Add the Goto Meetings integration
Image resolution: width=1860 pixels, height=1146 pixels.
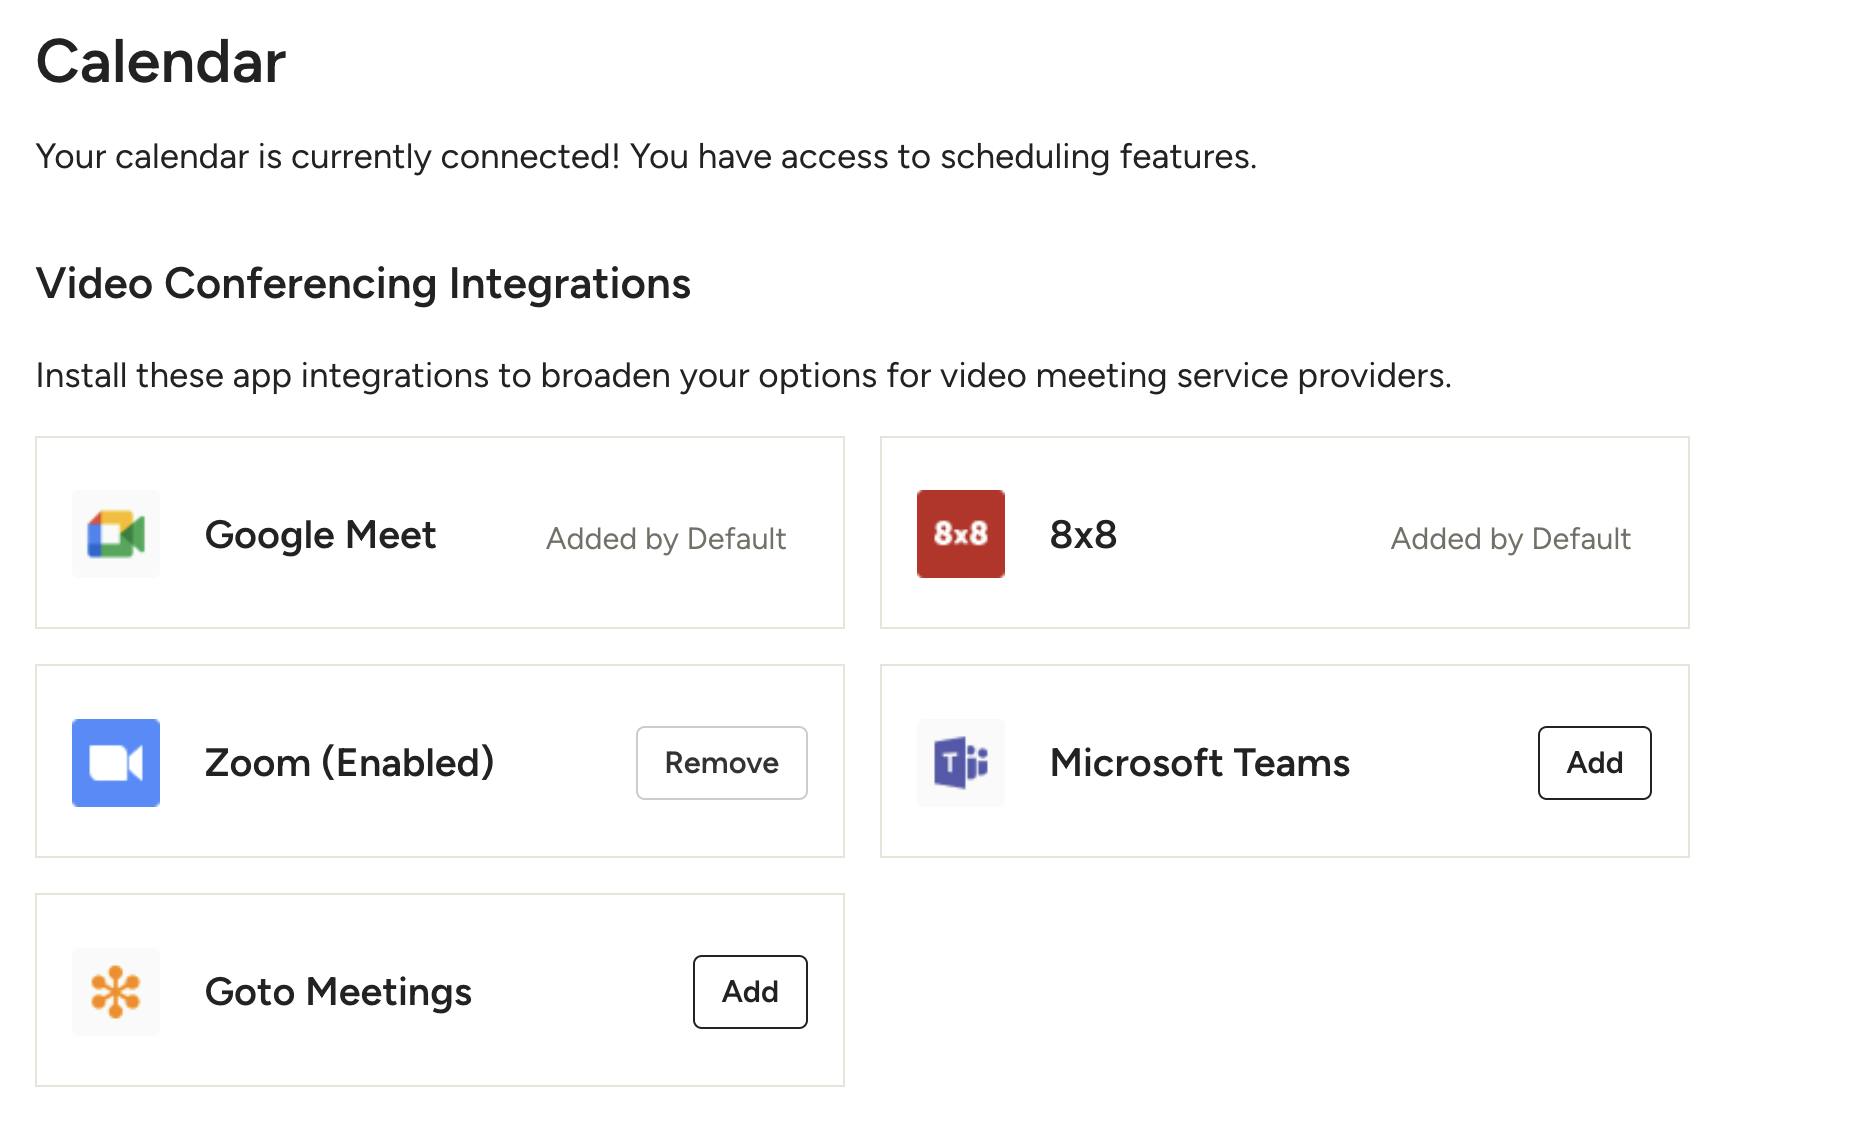click(750, 992)
